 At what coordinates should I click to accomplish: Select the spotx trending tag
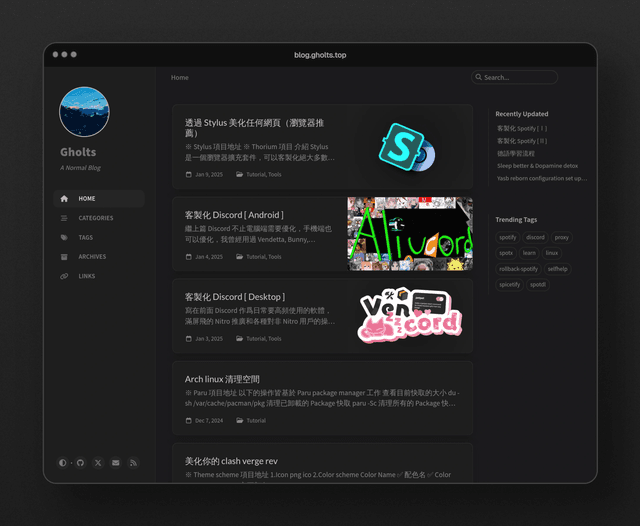tap(506, 253)
